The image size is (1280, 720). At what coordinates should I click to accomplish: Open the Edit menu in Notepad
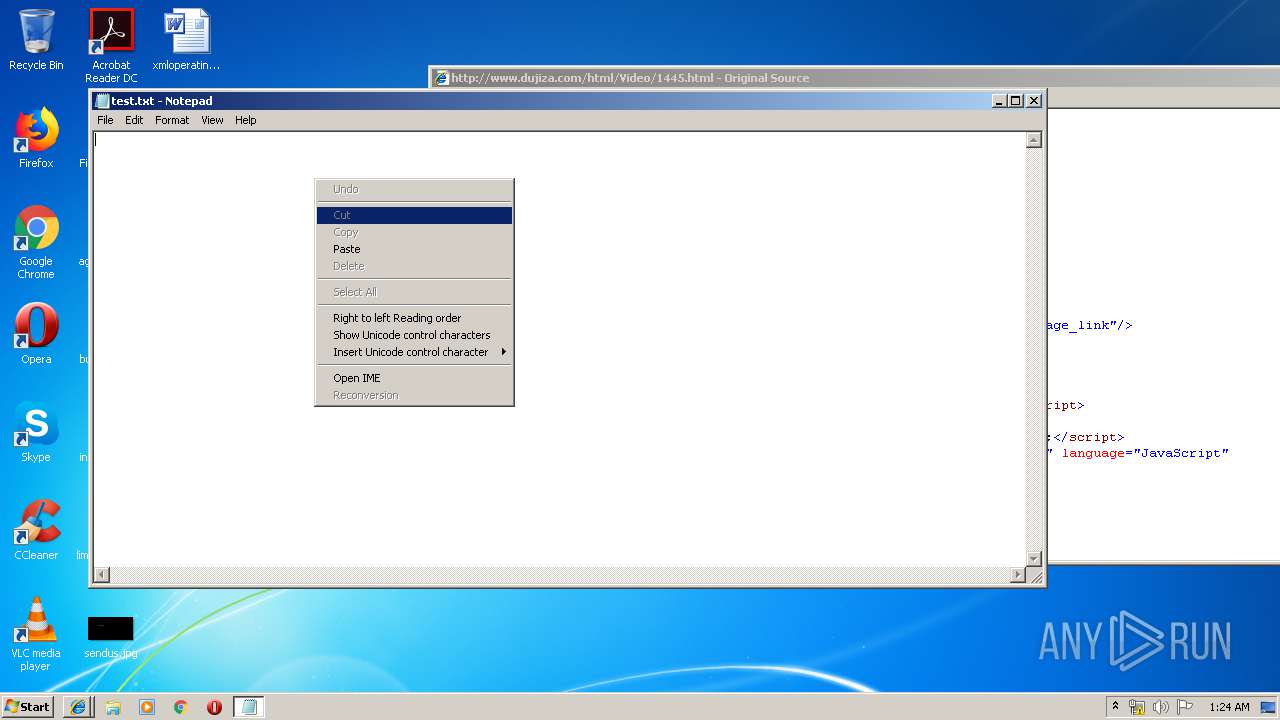tap(134, 120)
